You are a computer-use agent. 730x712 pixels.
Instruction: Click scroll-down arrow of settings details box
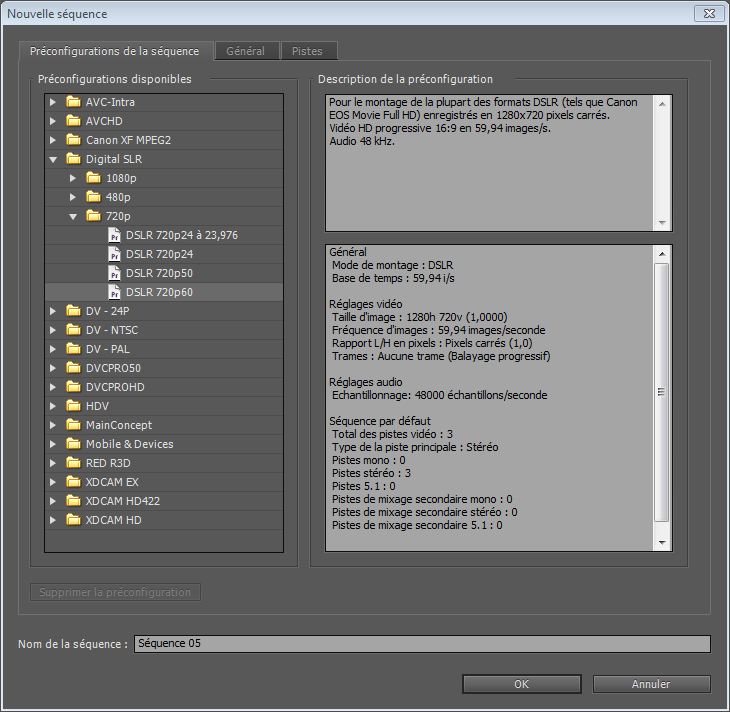point(662,542)
